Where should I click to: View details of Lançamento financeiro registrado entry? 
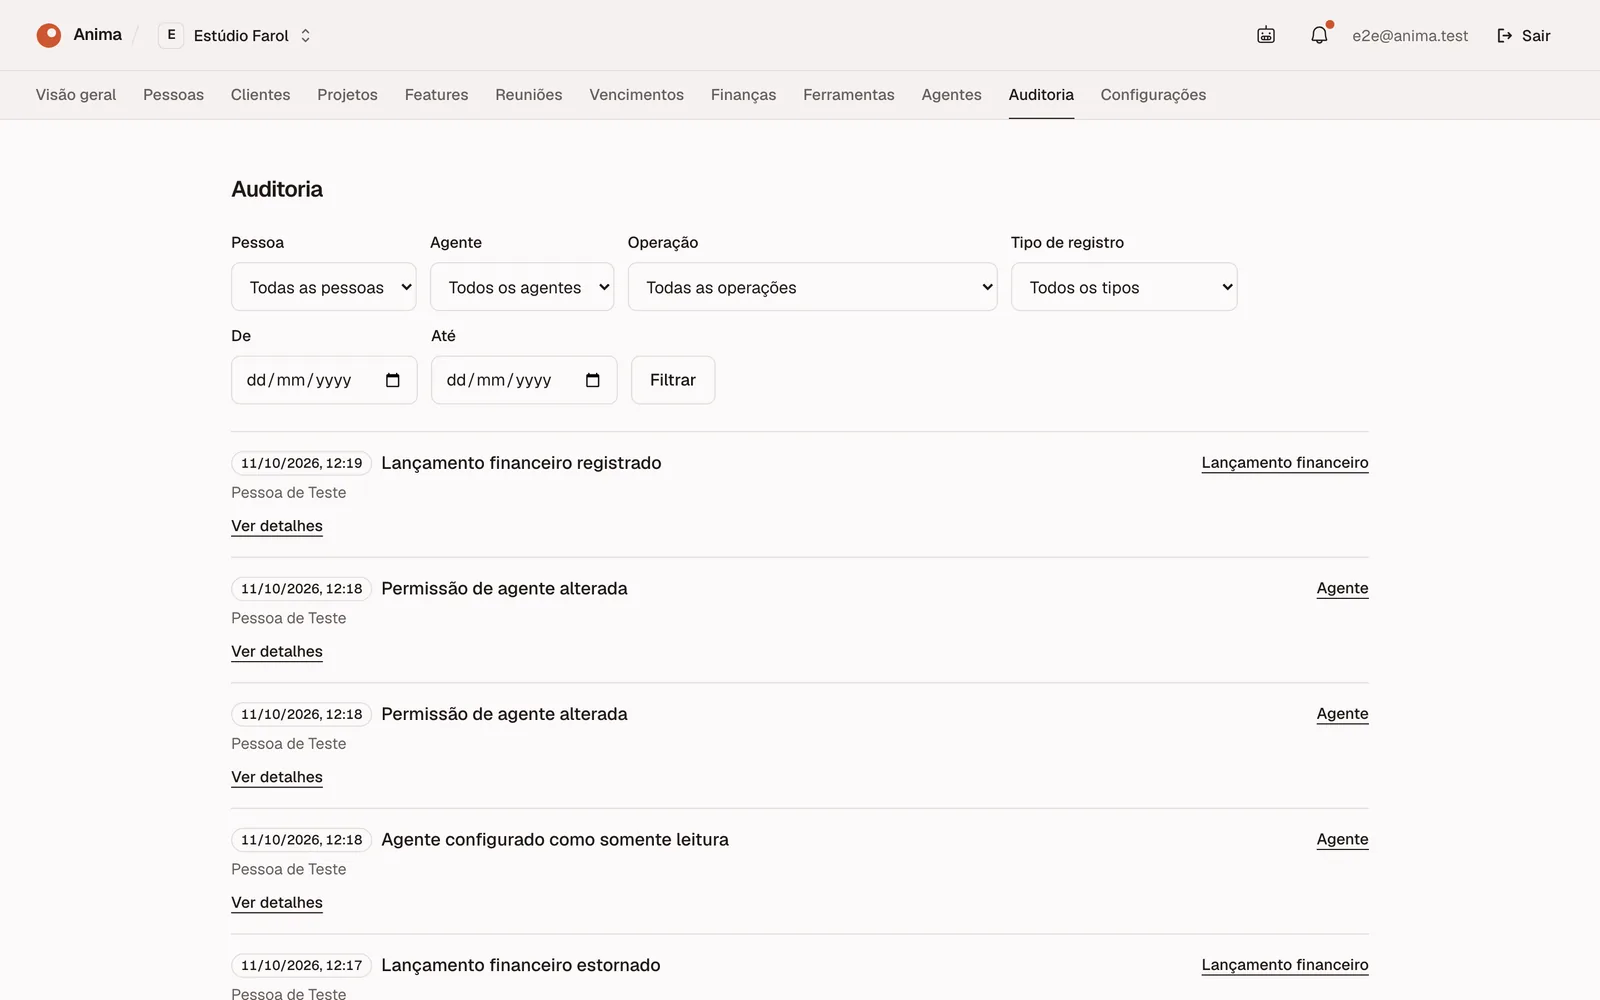277,526
